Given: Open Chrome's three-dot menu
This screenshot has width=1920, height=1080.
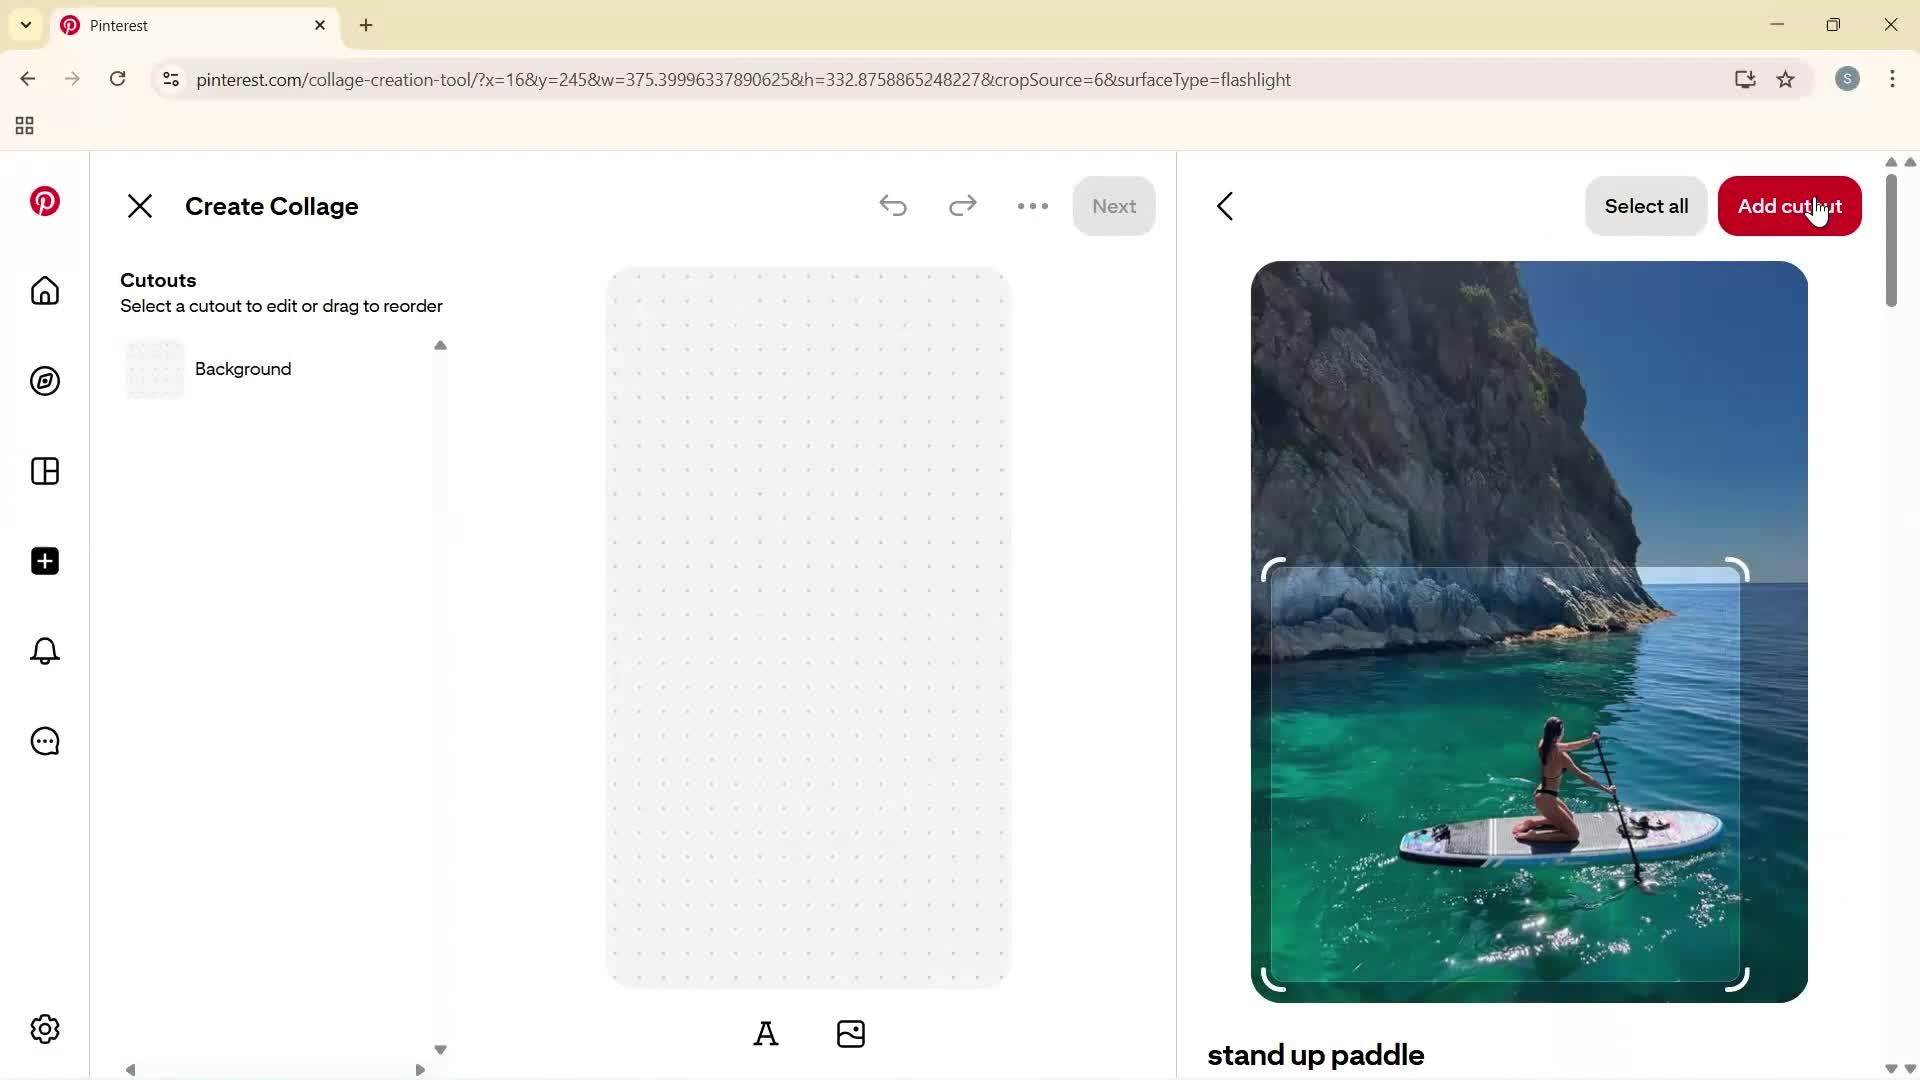Looking at the screenshot, I should point(1893,79).
